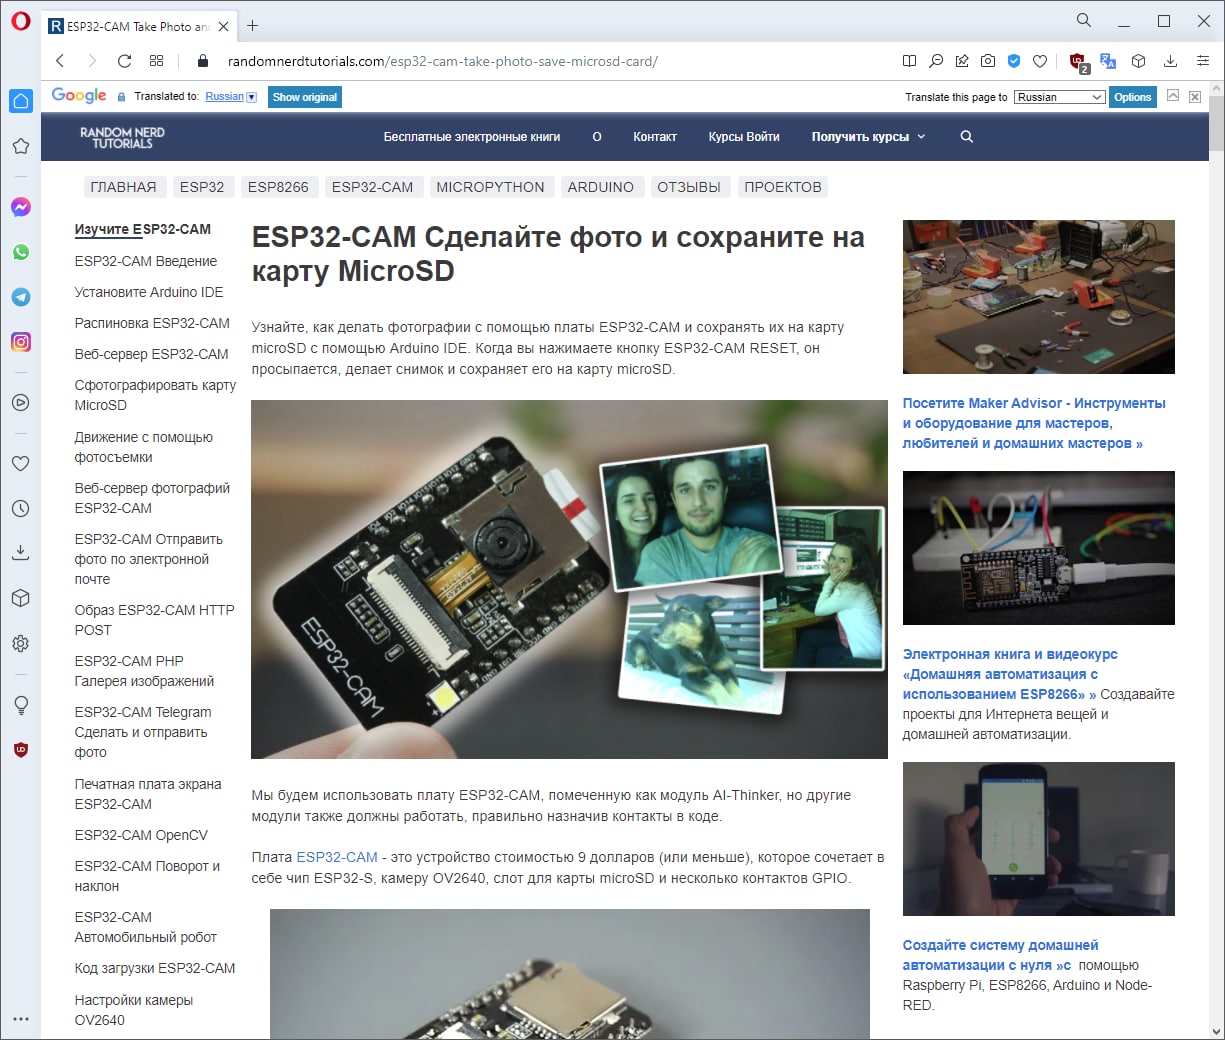This screenshot has width=1225, height=1040.
Task: Open Messenger in the sidebar
Action: (21, 207)
